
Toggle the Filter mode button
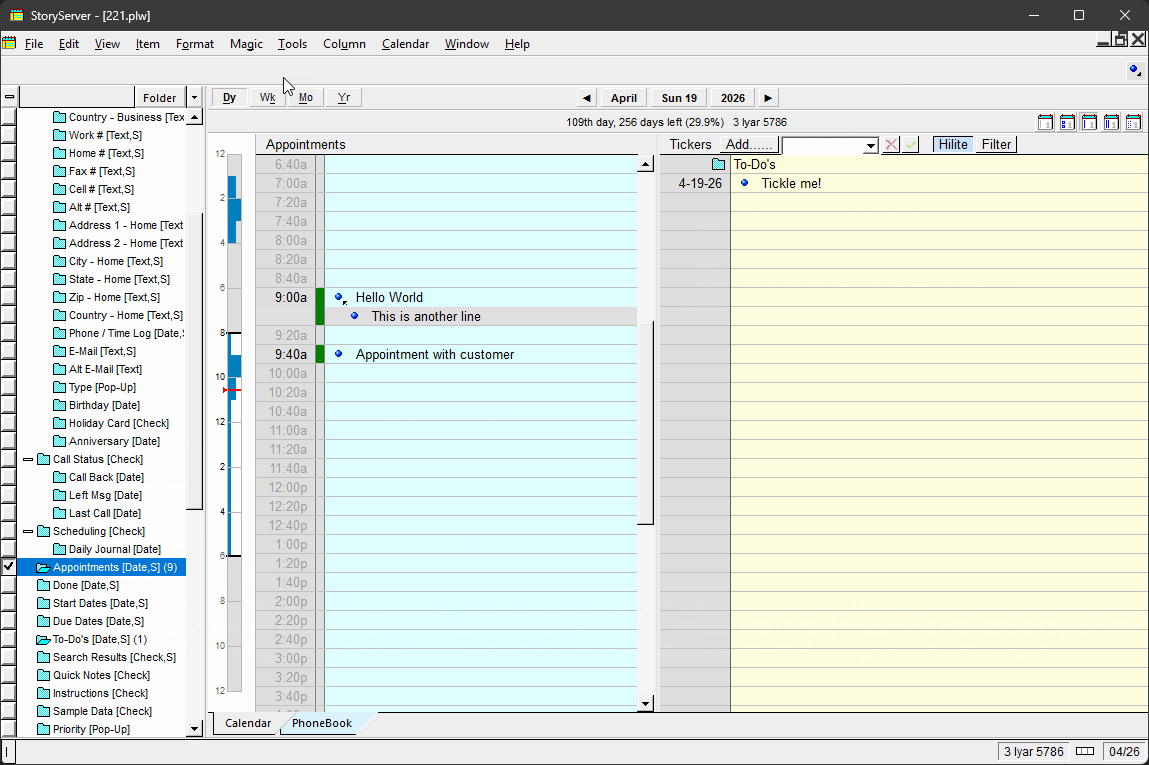click(996, 144)
